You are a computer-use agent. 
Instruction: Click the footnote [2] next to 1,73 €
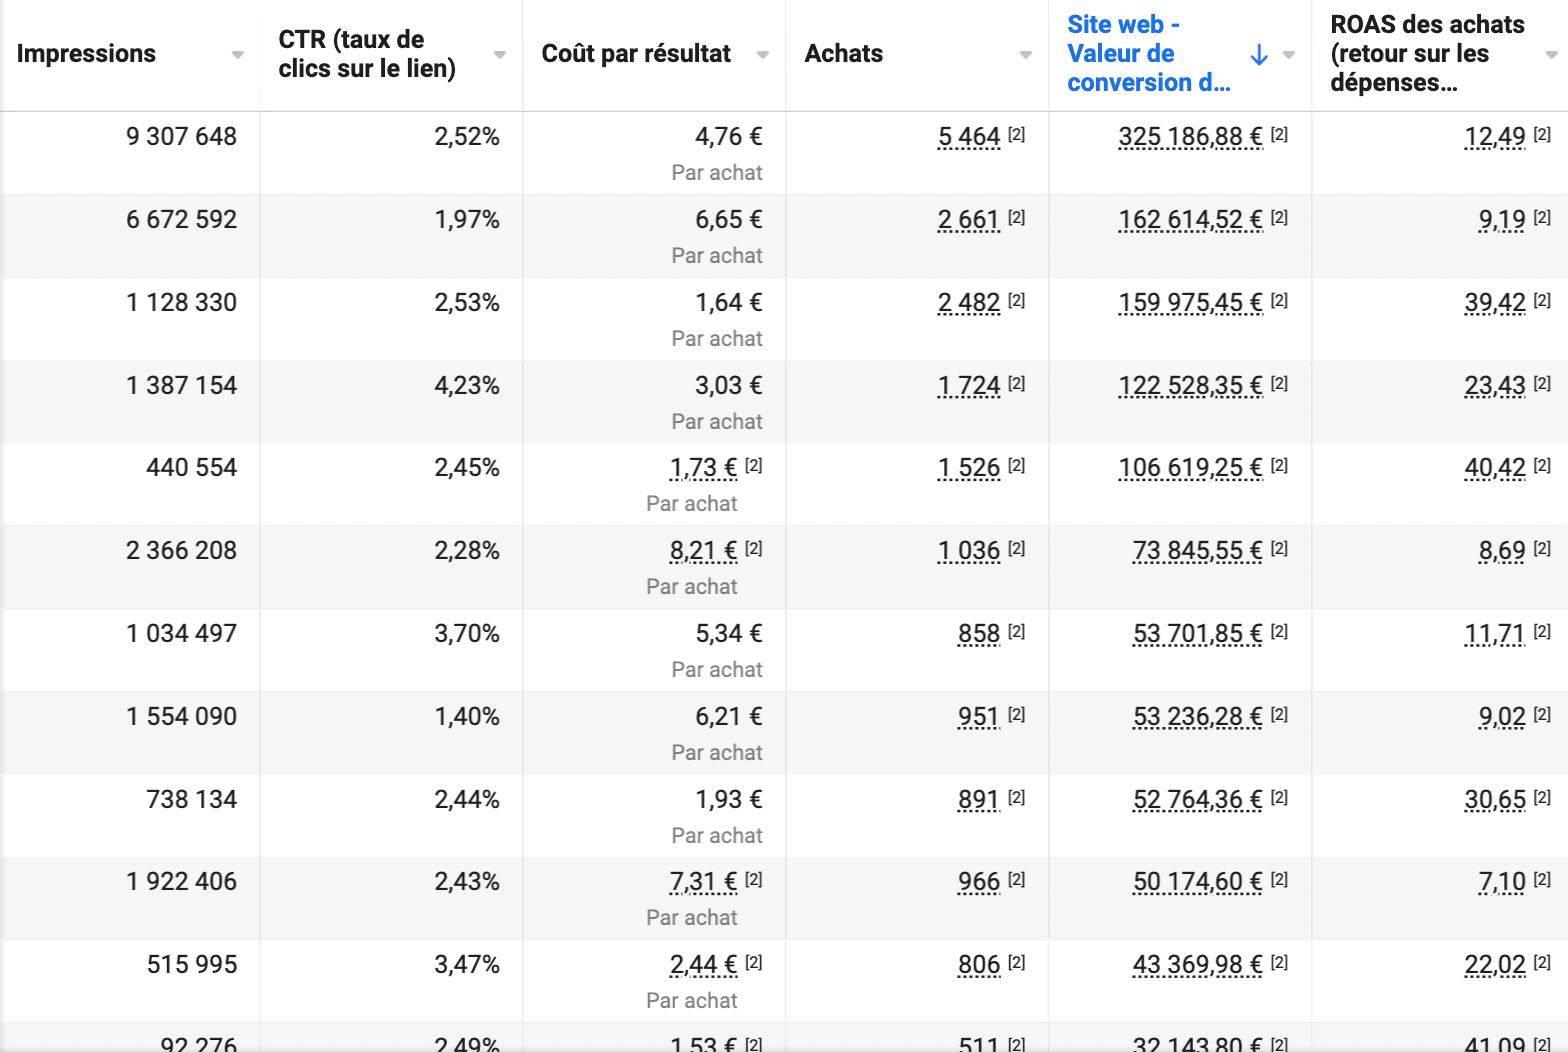pyautogui.click(x=754, y=466)
